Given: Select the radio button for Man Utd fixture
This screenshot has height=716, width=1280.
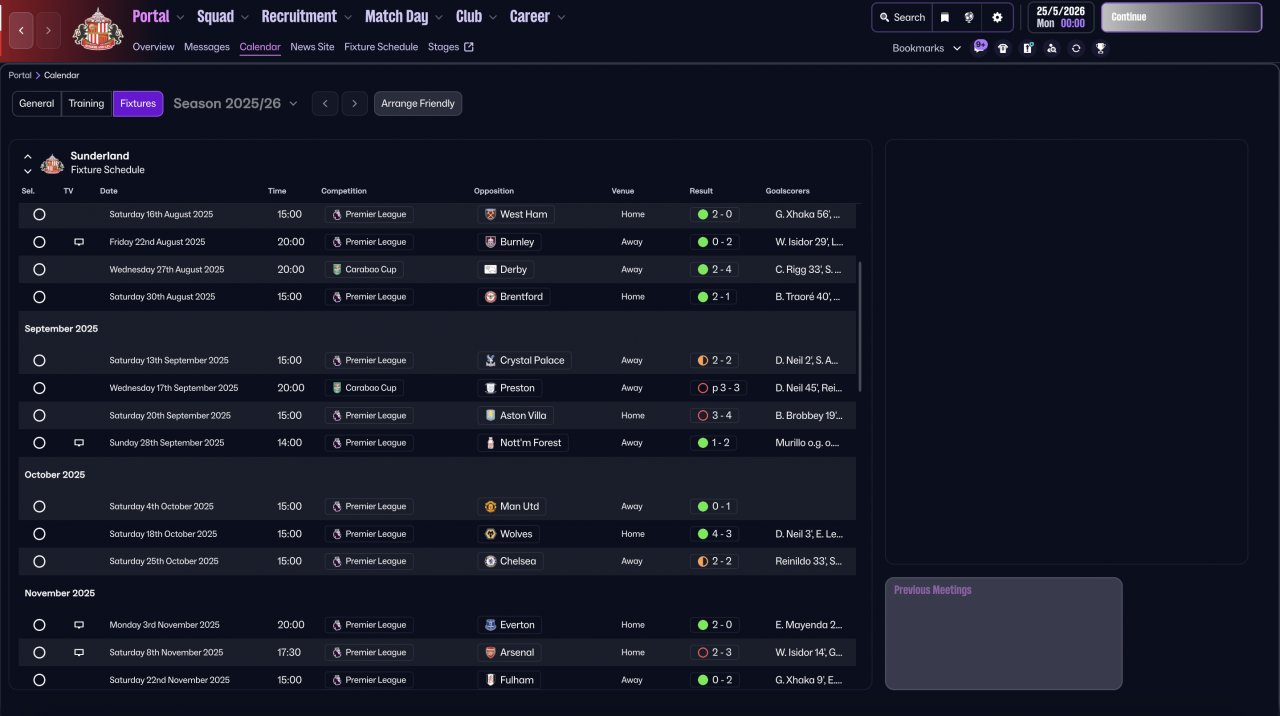Looking at the screenshot, I should click(x=39, y=507).
